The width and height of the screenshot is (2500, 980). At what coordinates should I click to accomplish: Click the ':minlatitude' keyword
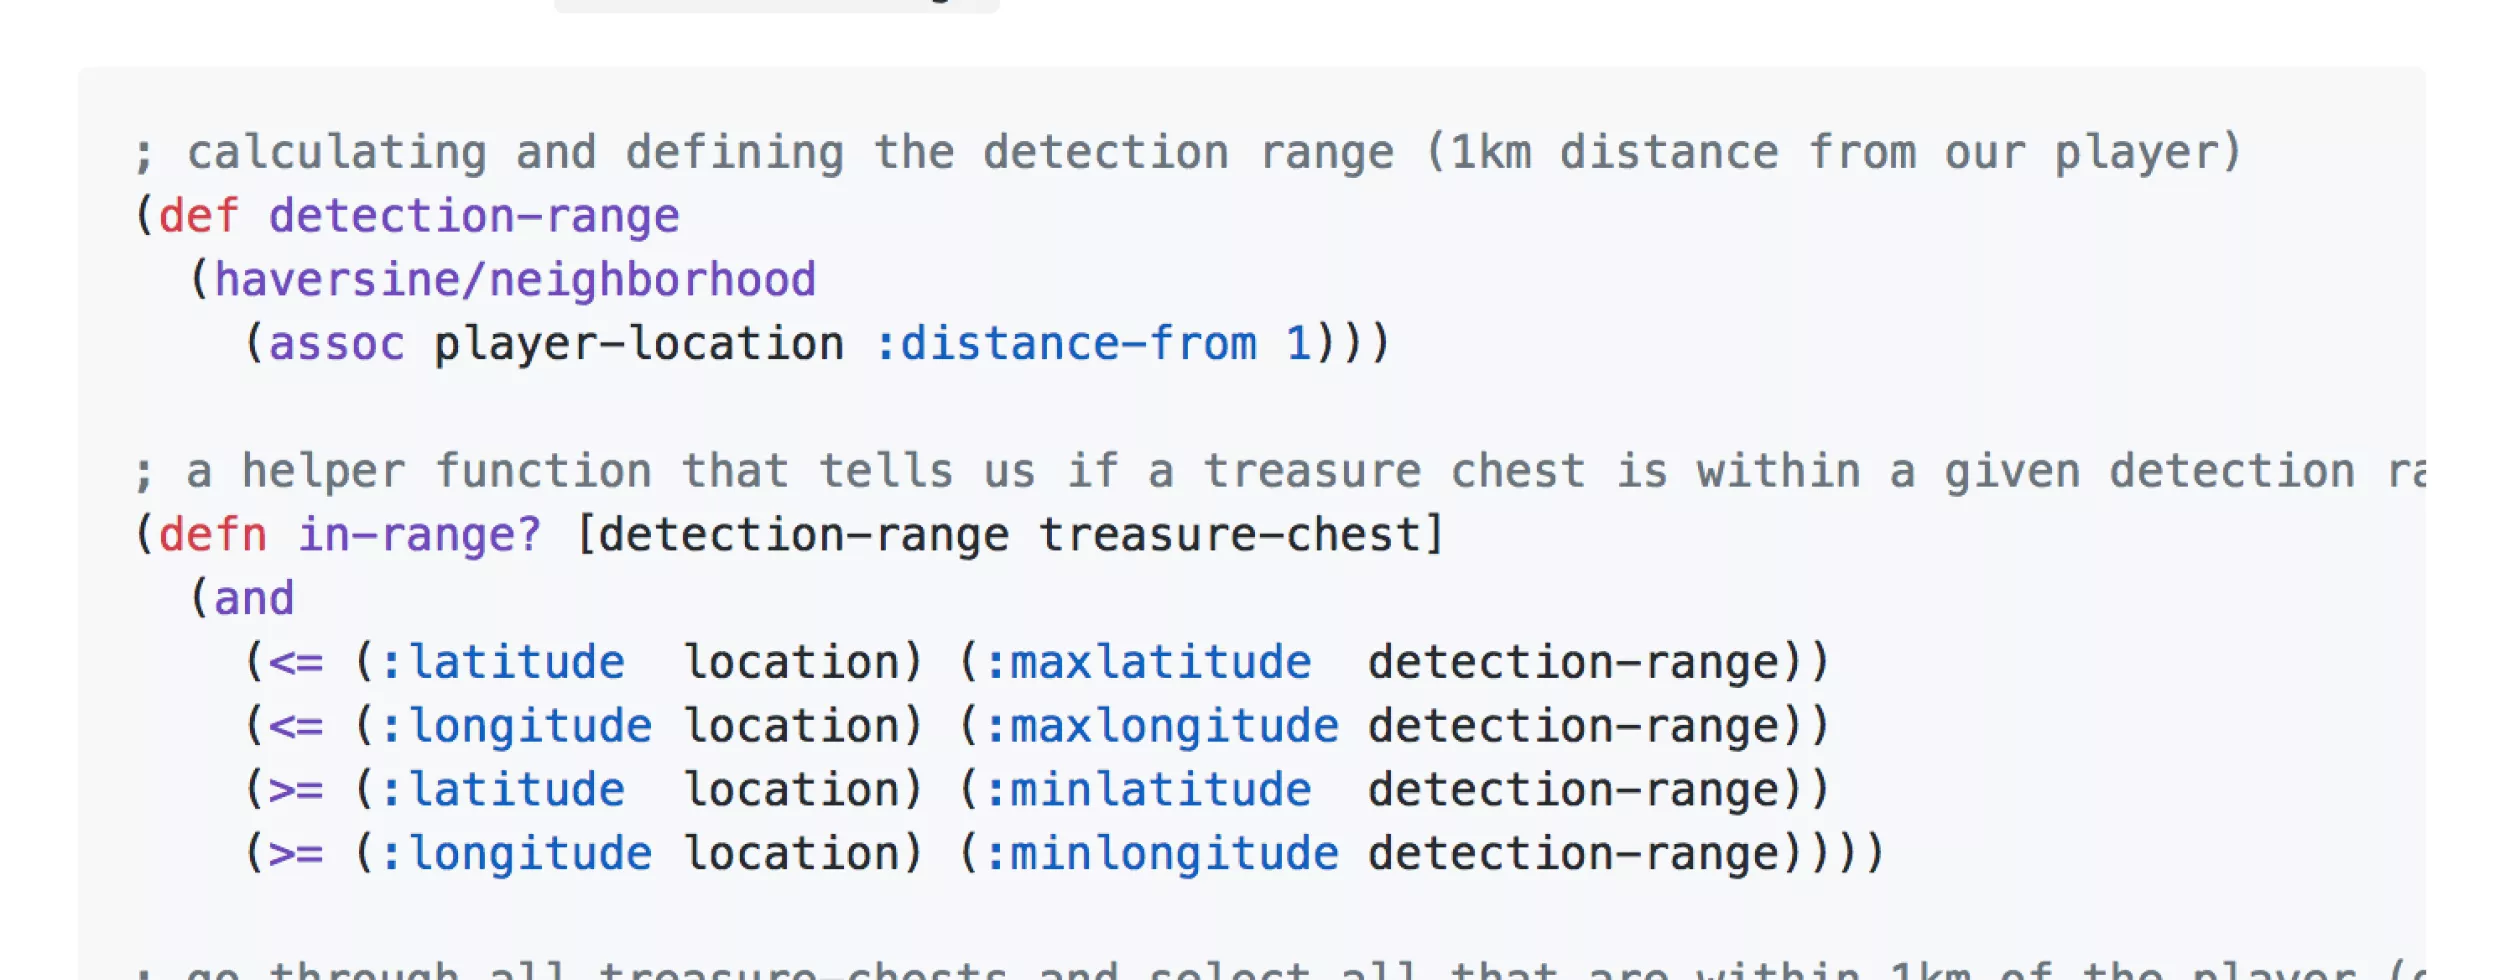pos(1148,790)
